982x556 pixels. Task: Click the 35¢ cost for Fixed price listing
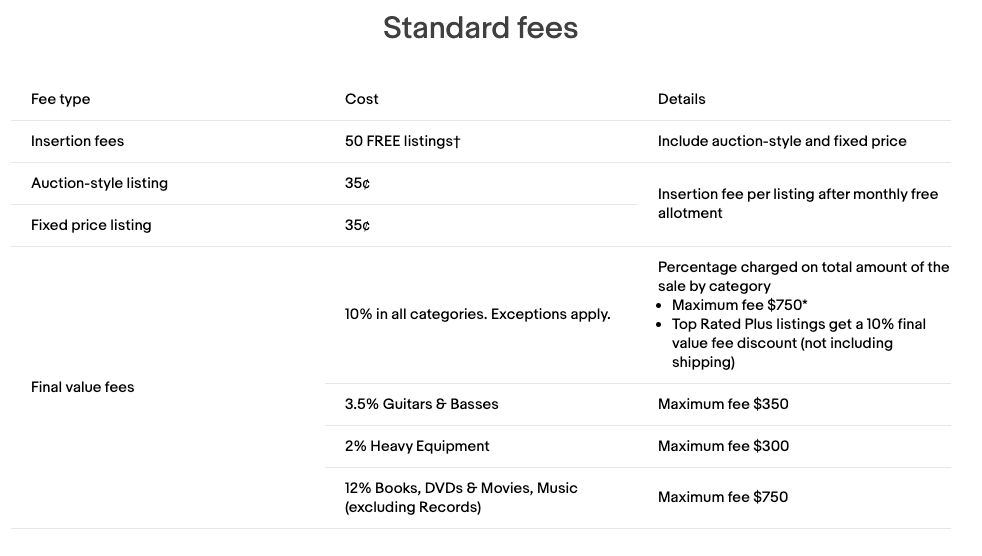[x=357, y=225]
